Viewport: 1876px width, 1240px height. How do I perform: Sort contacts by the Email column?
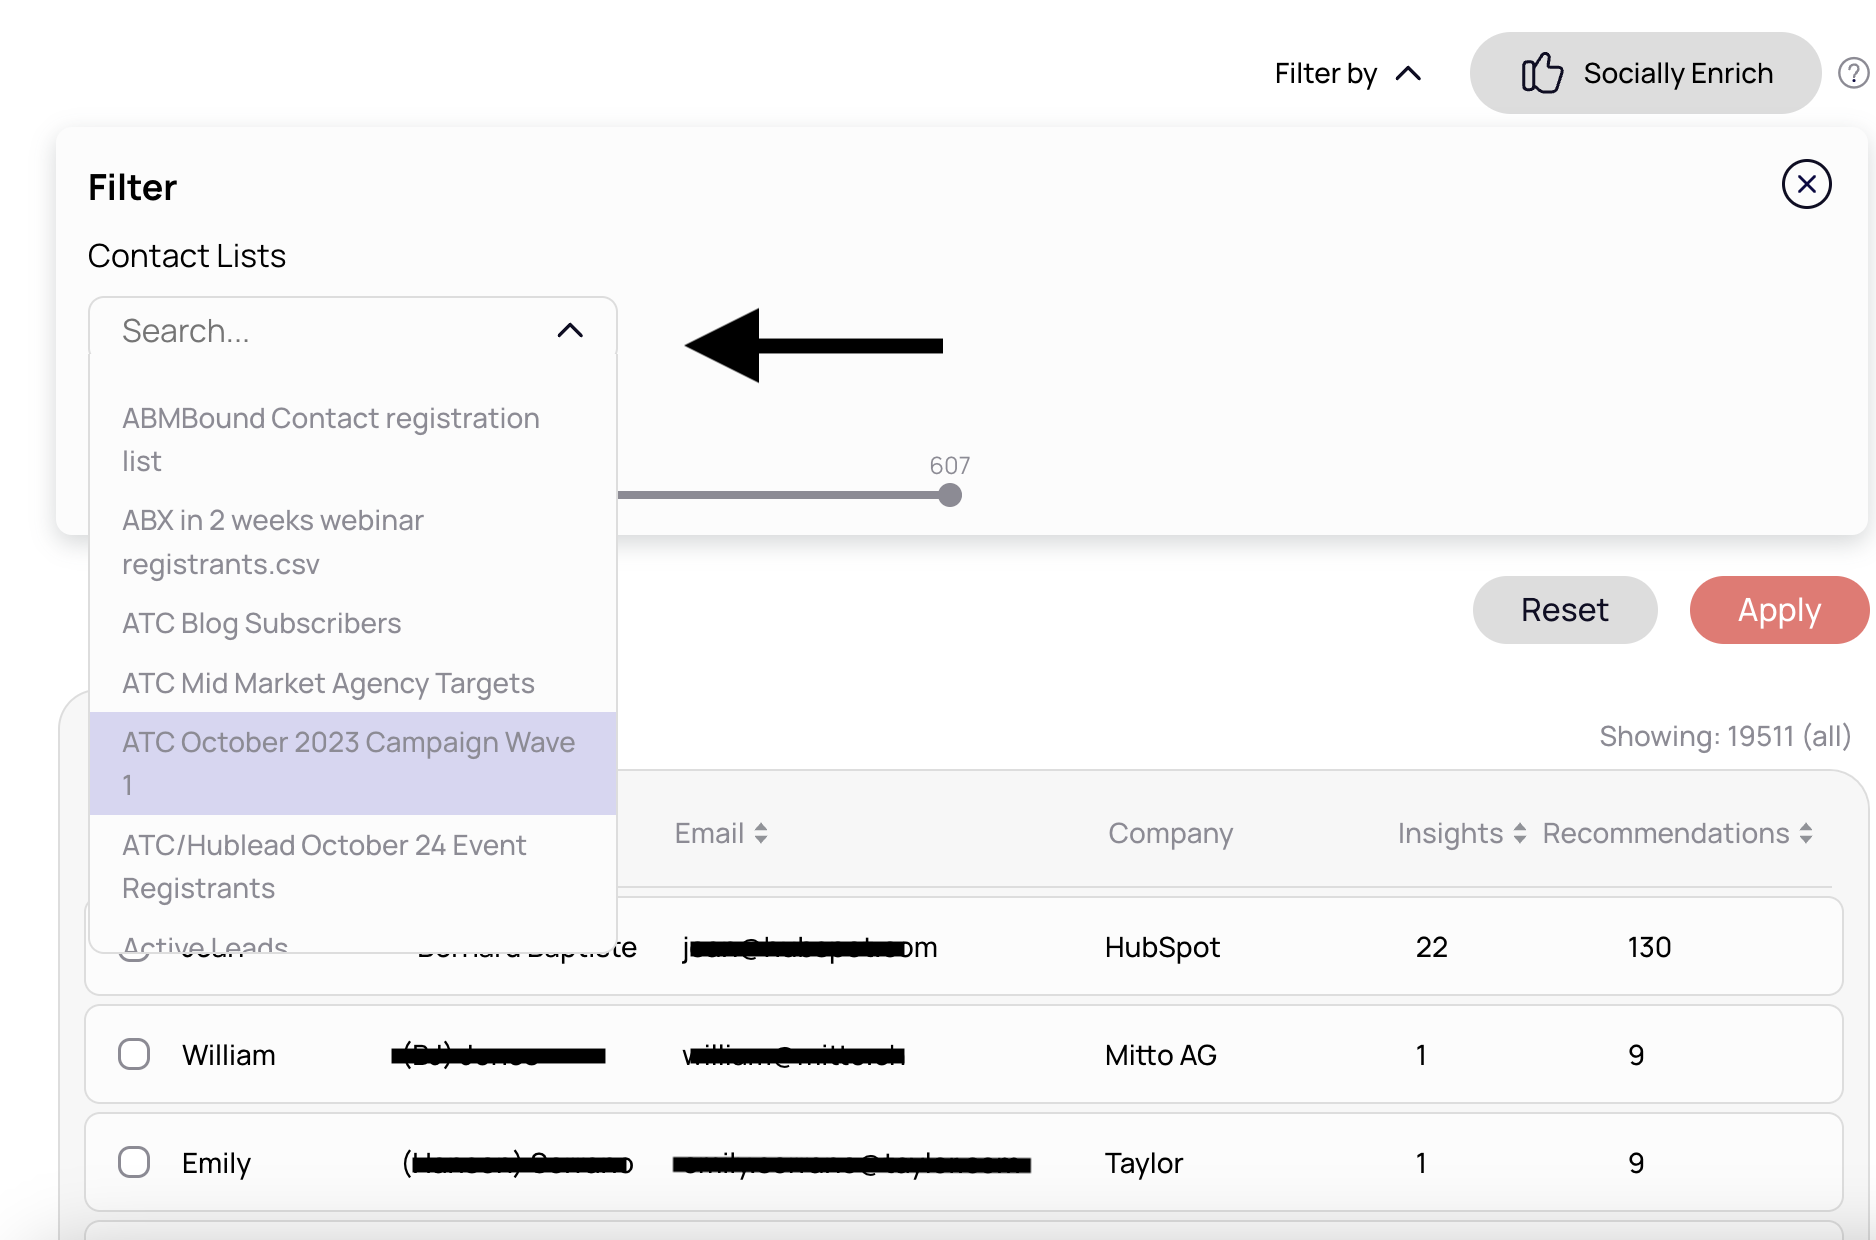tap(760, 832)
